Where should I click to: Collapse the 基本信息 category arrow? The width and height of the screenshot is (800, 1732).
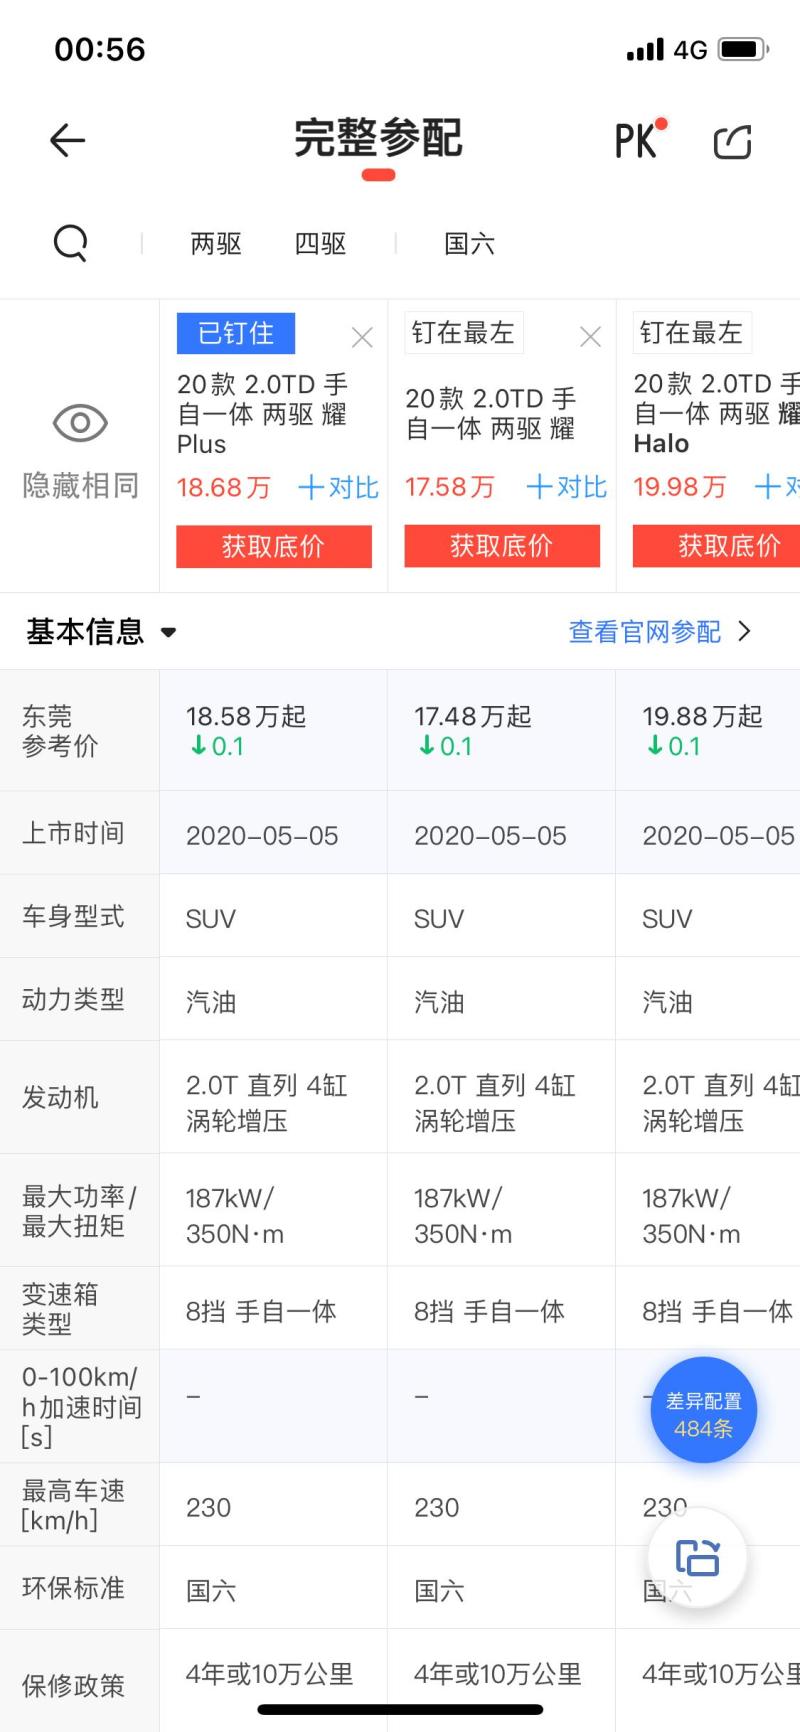168,633
